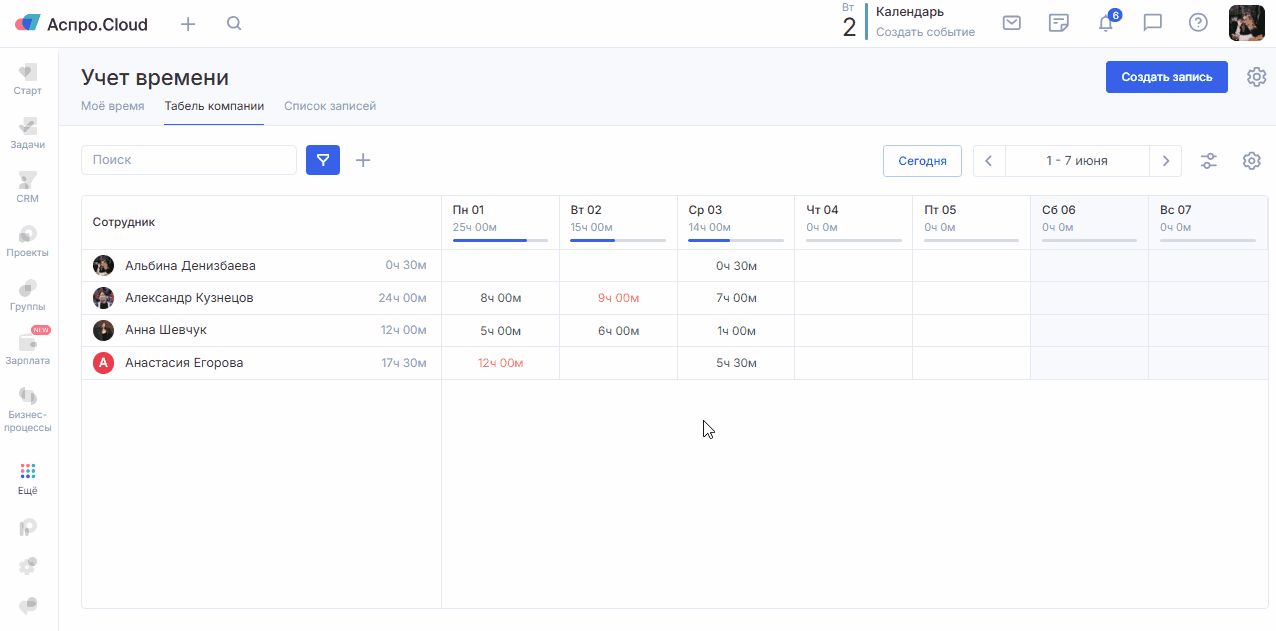
Task: Click the Вт 02 column header
Action: tap(618, 222)
